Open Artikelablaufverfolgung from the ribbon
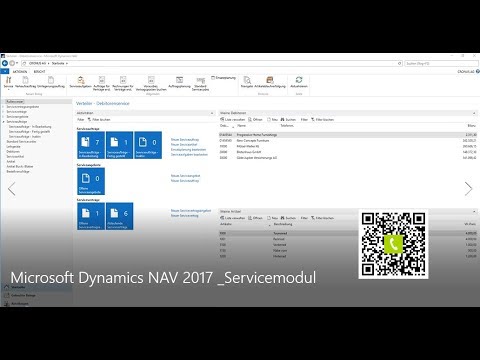This screenshot has height=360, width=480. coord(270,82)
